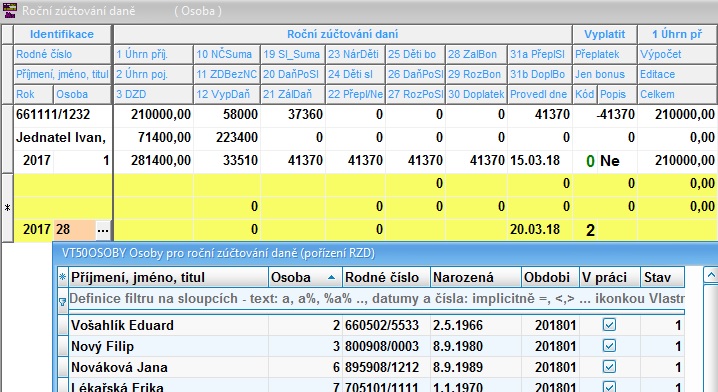
Task: Click the row selector for Nováková Jana
Action: pyautogui.click(x=63, y=367)
